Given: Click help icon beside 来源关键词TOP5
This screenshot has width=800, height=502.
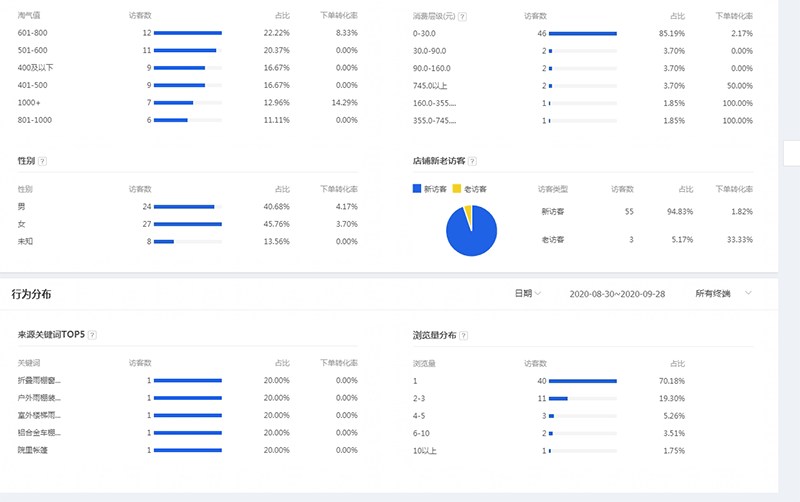Looking at the screenshot, I should point(92,335).
